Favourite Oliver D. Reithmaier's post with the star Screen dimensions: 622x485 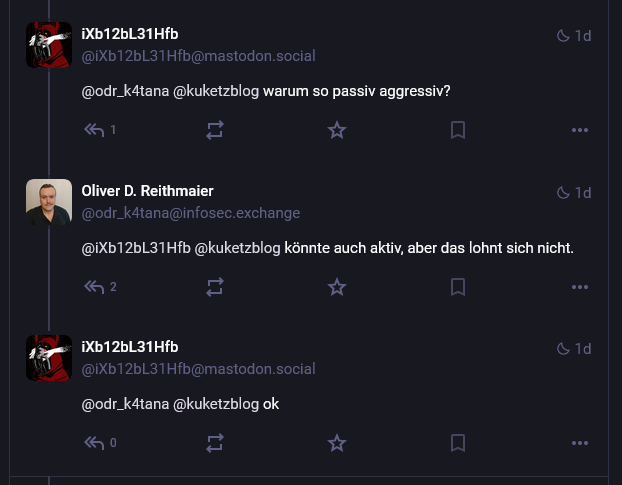point(337,287)
